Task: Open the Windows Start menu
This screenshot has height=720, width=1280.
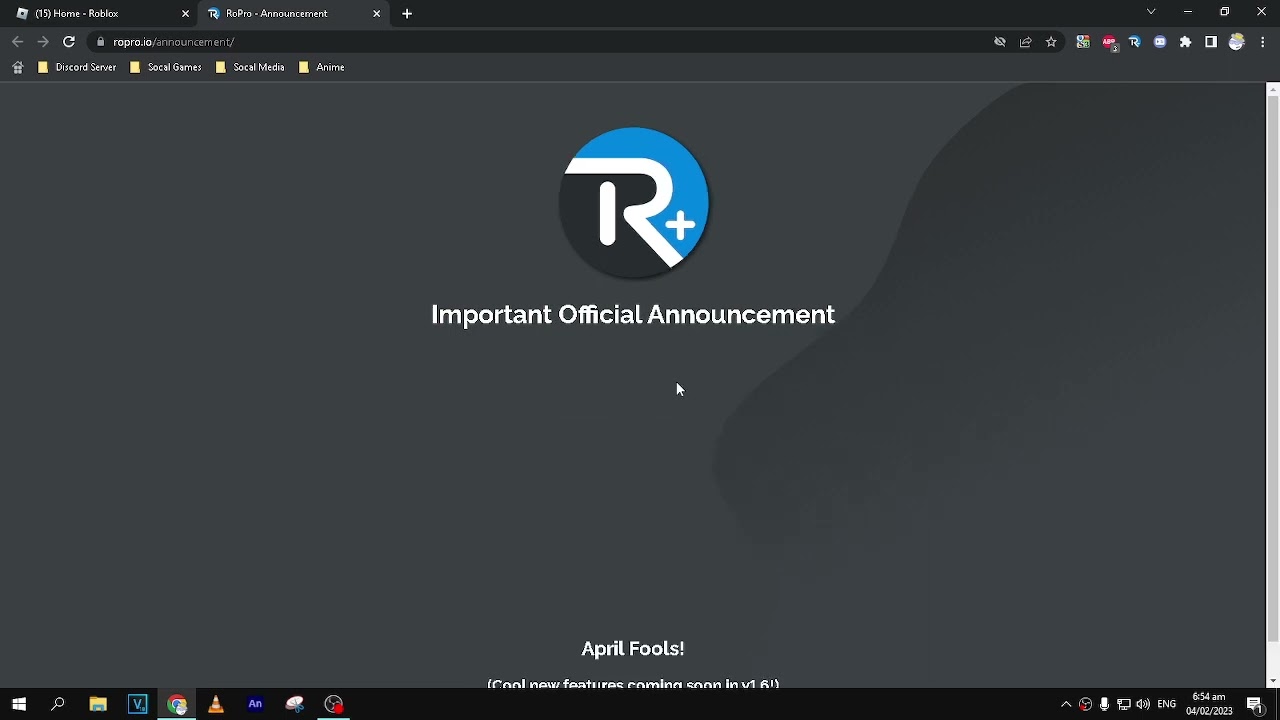Action: [x=19, y=704]
